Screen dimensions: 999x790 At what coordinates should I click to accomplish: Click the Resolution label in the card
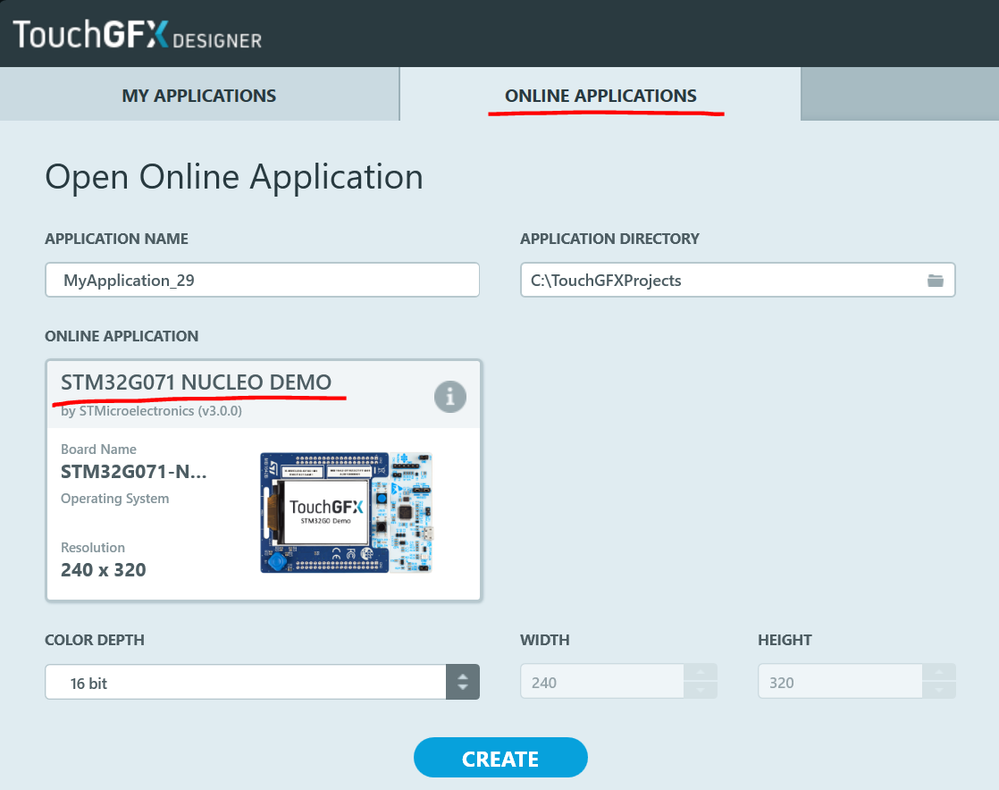(93, 547)
